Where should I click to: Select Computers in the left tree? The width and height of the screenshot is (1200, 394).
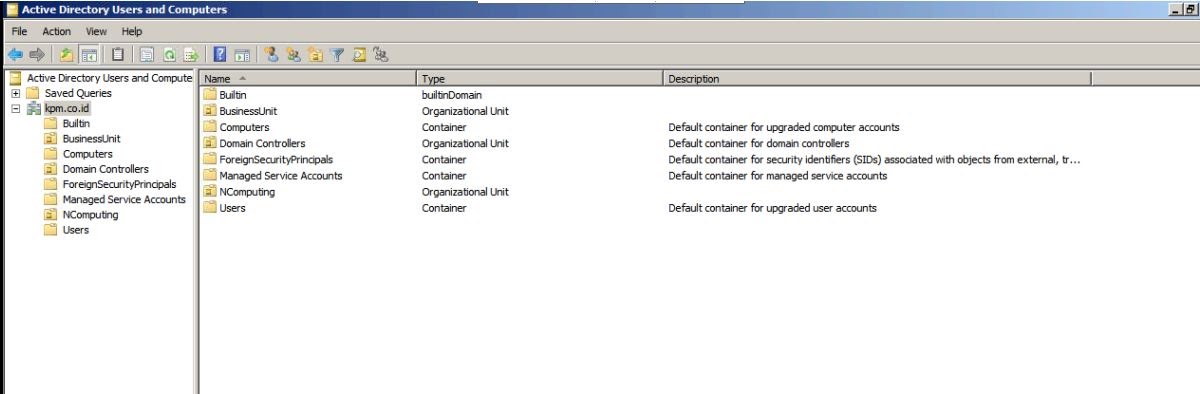(x=87, y=154)
